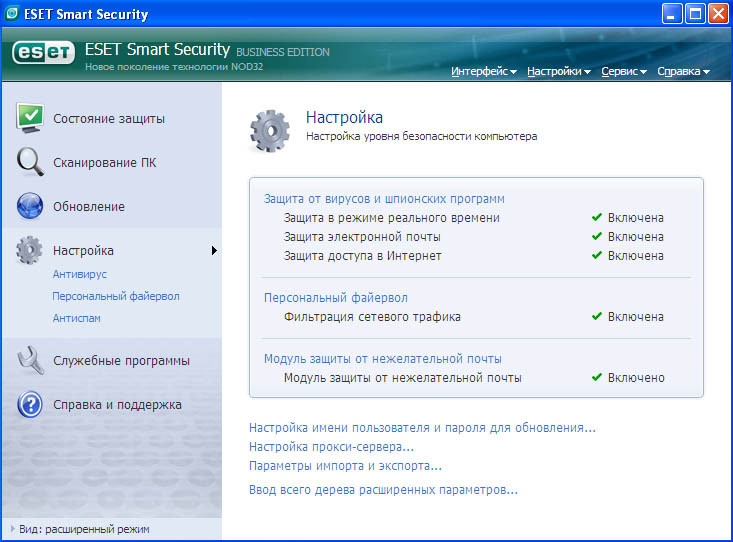This screenshot has height=542, width=733.
Task: Close the ESET Smart Security window
Action: tap(719, 14)
